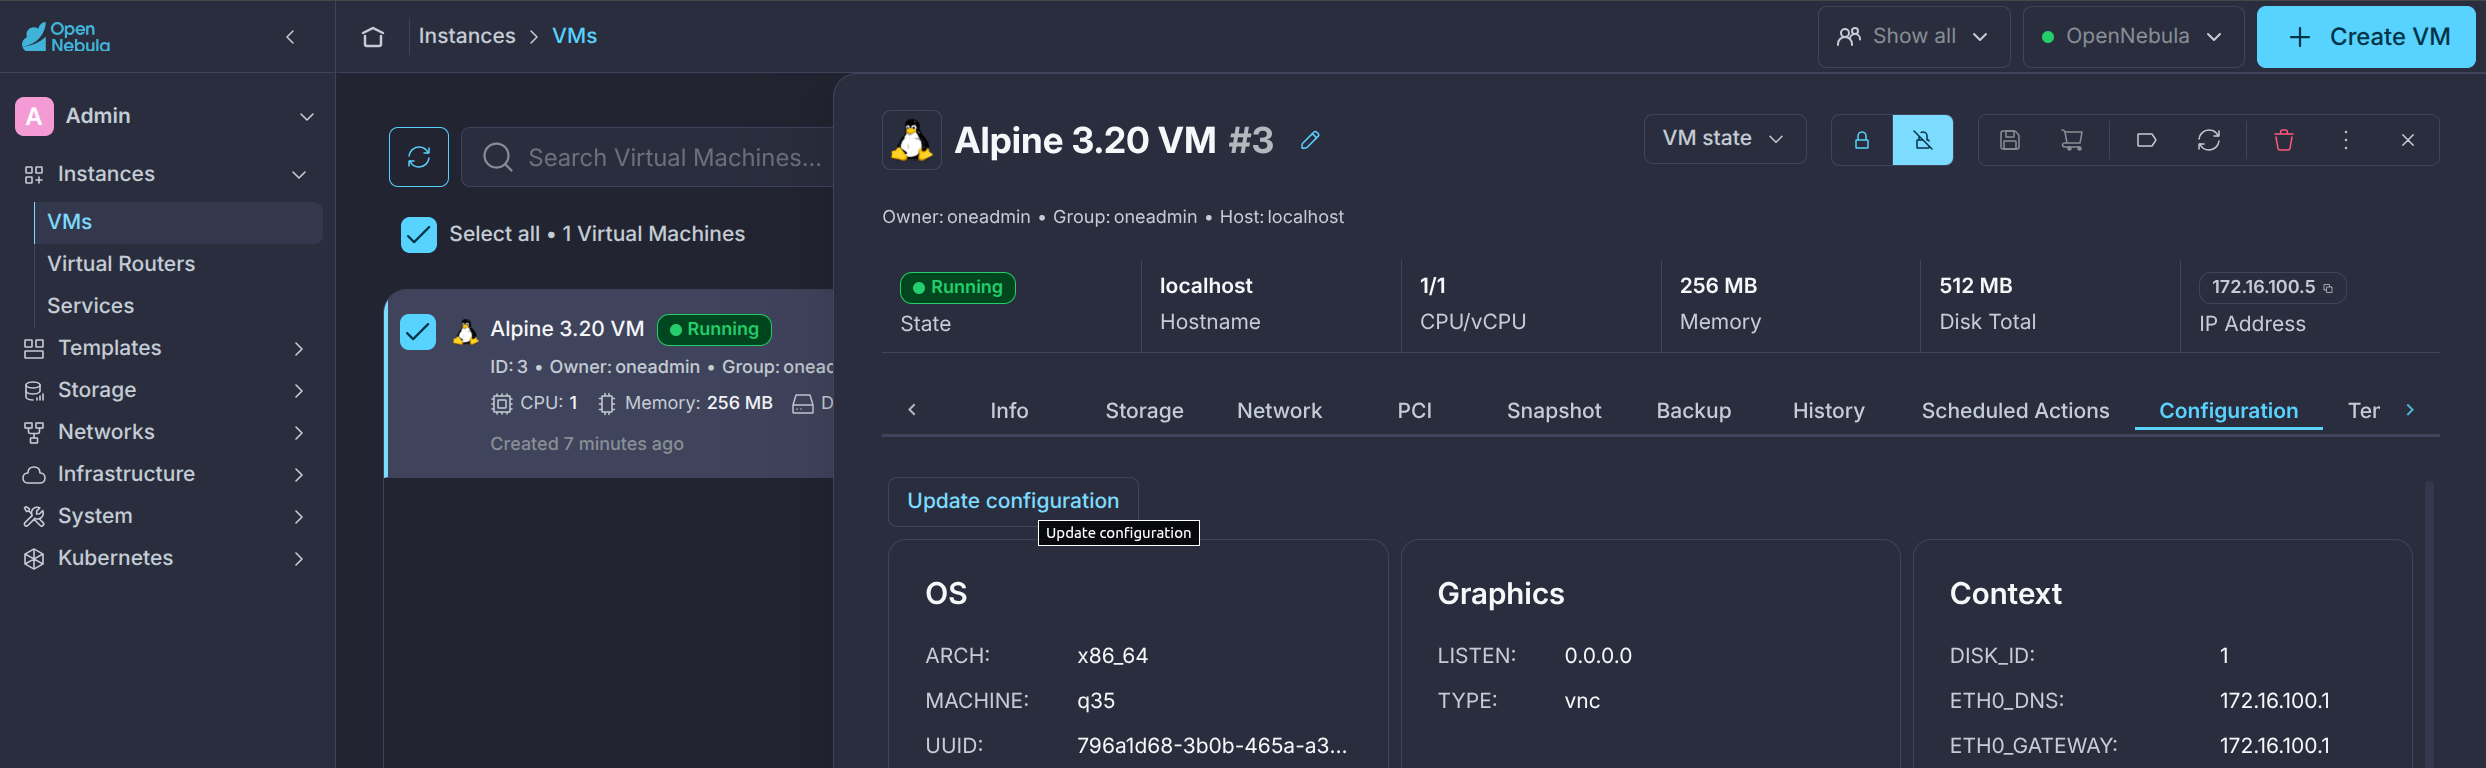The width and height of the screenshot is (2486, 768).
Task: Open the Scheduled Actions tab
Action: [x=2015, y=411]
